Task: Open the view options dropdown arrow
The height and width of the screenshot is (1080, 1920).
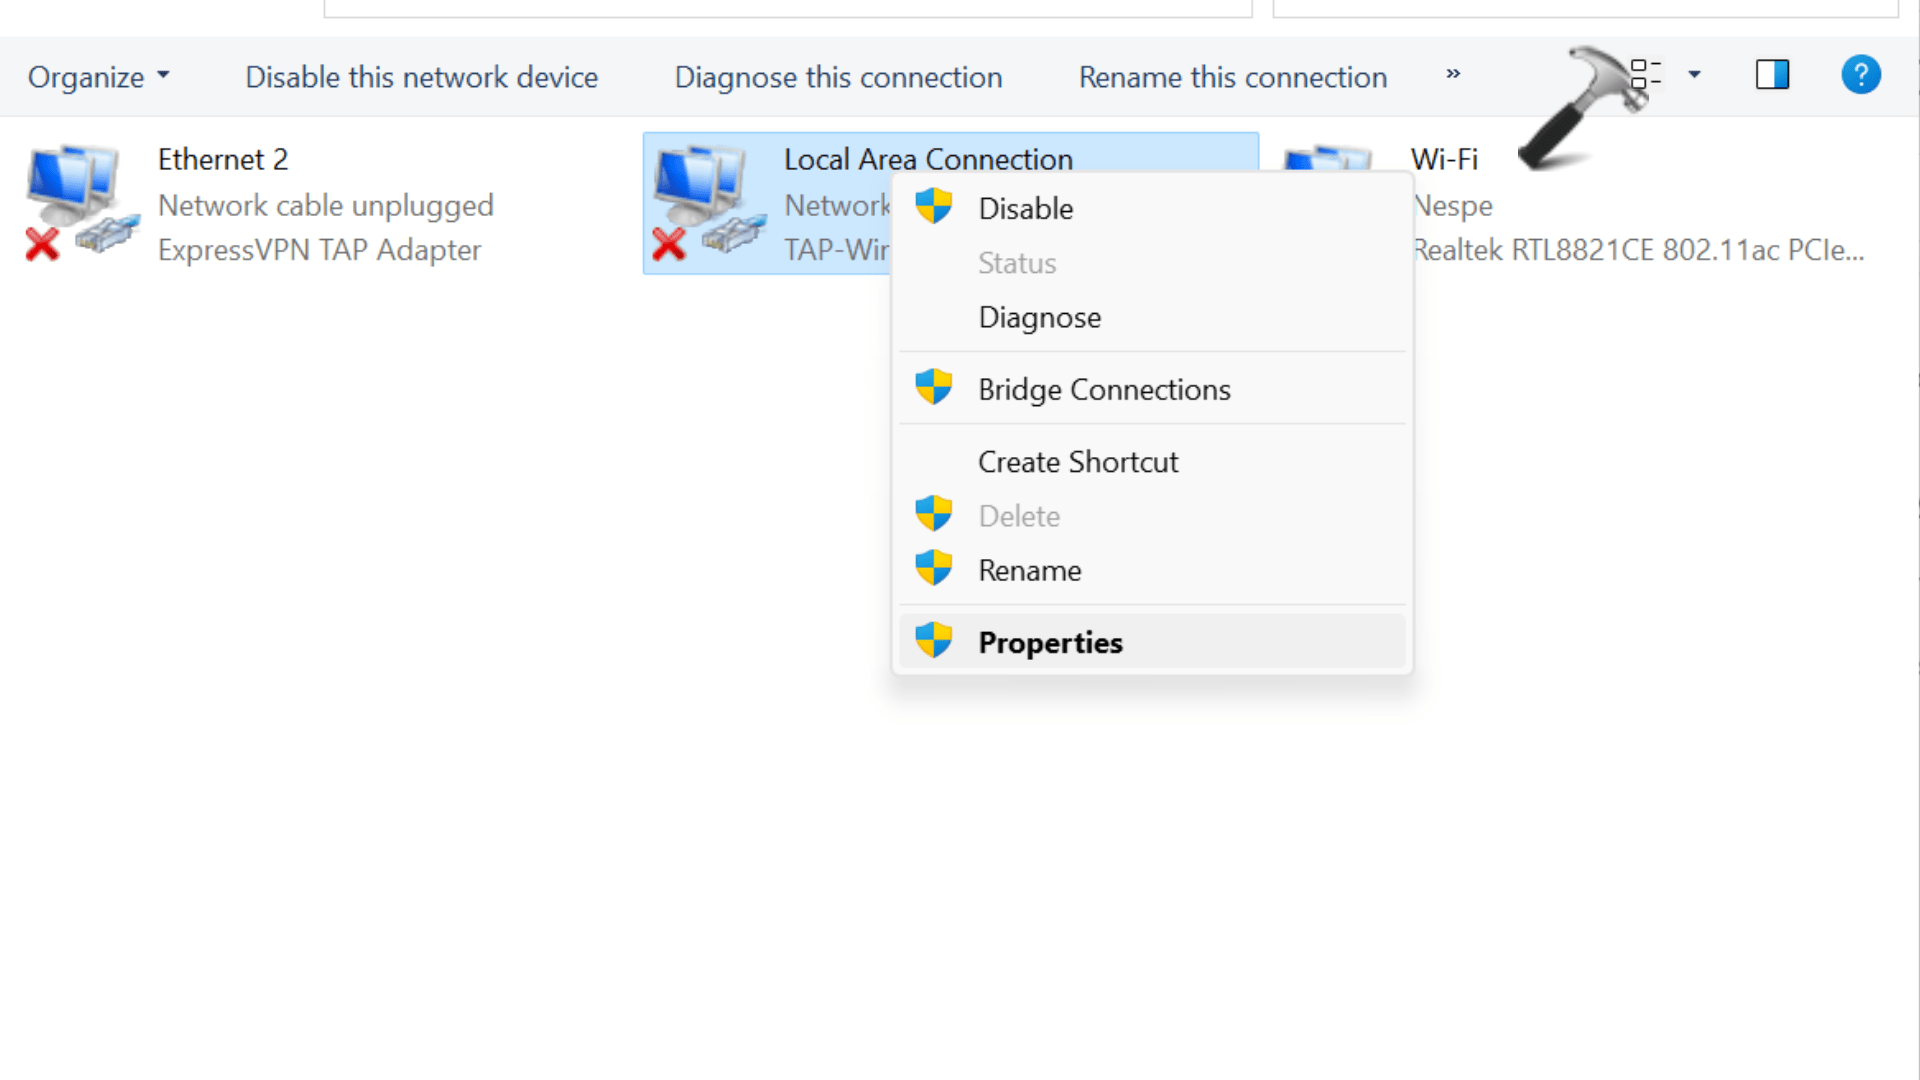Action: (1694, 74)
